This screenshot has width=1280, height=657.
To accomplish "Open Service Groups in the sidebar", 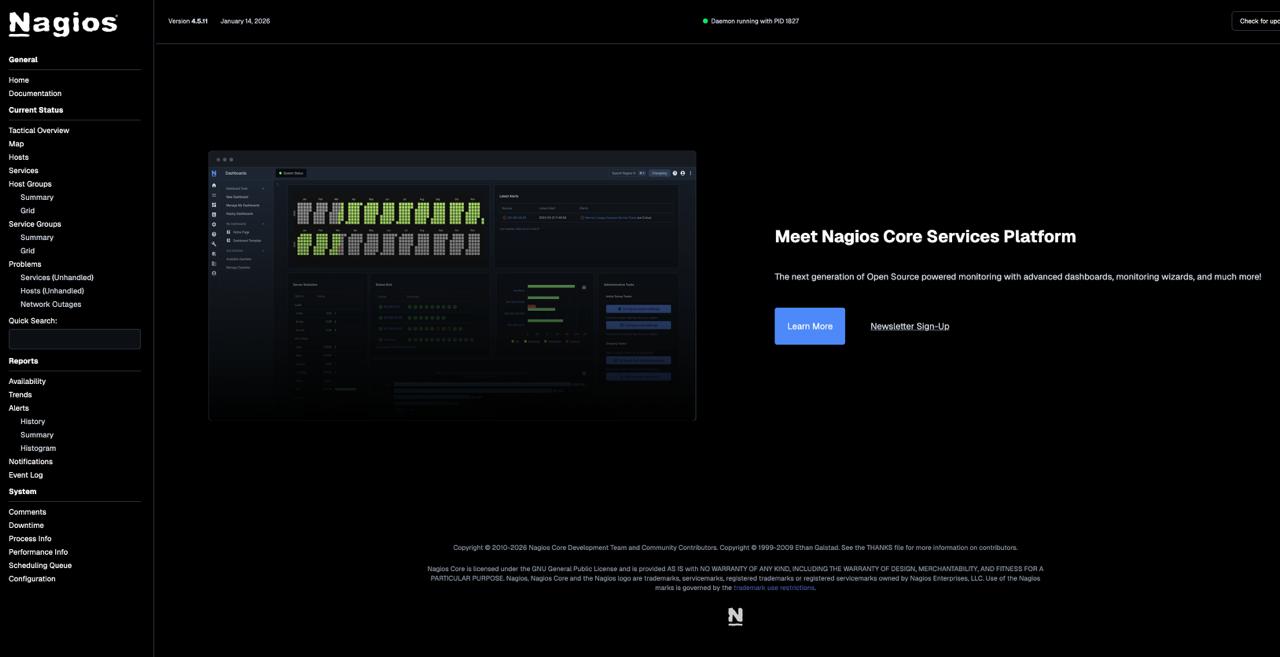I will [35, 224].
